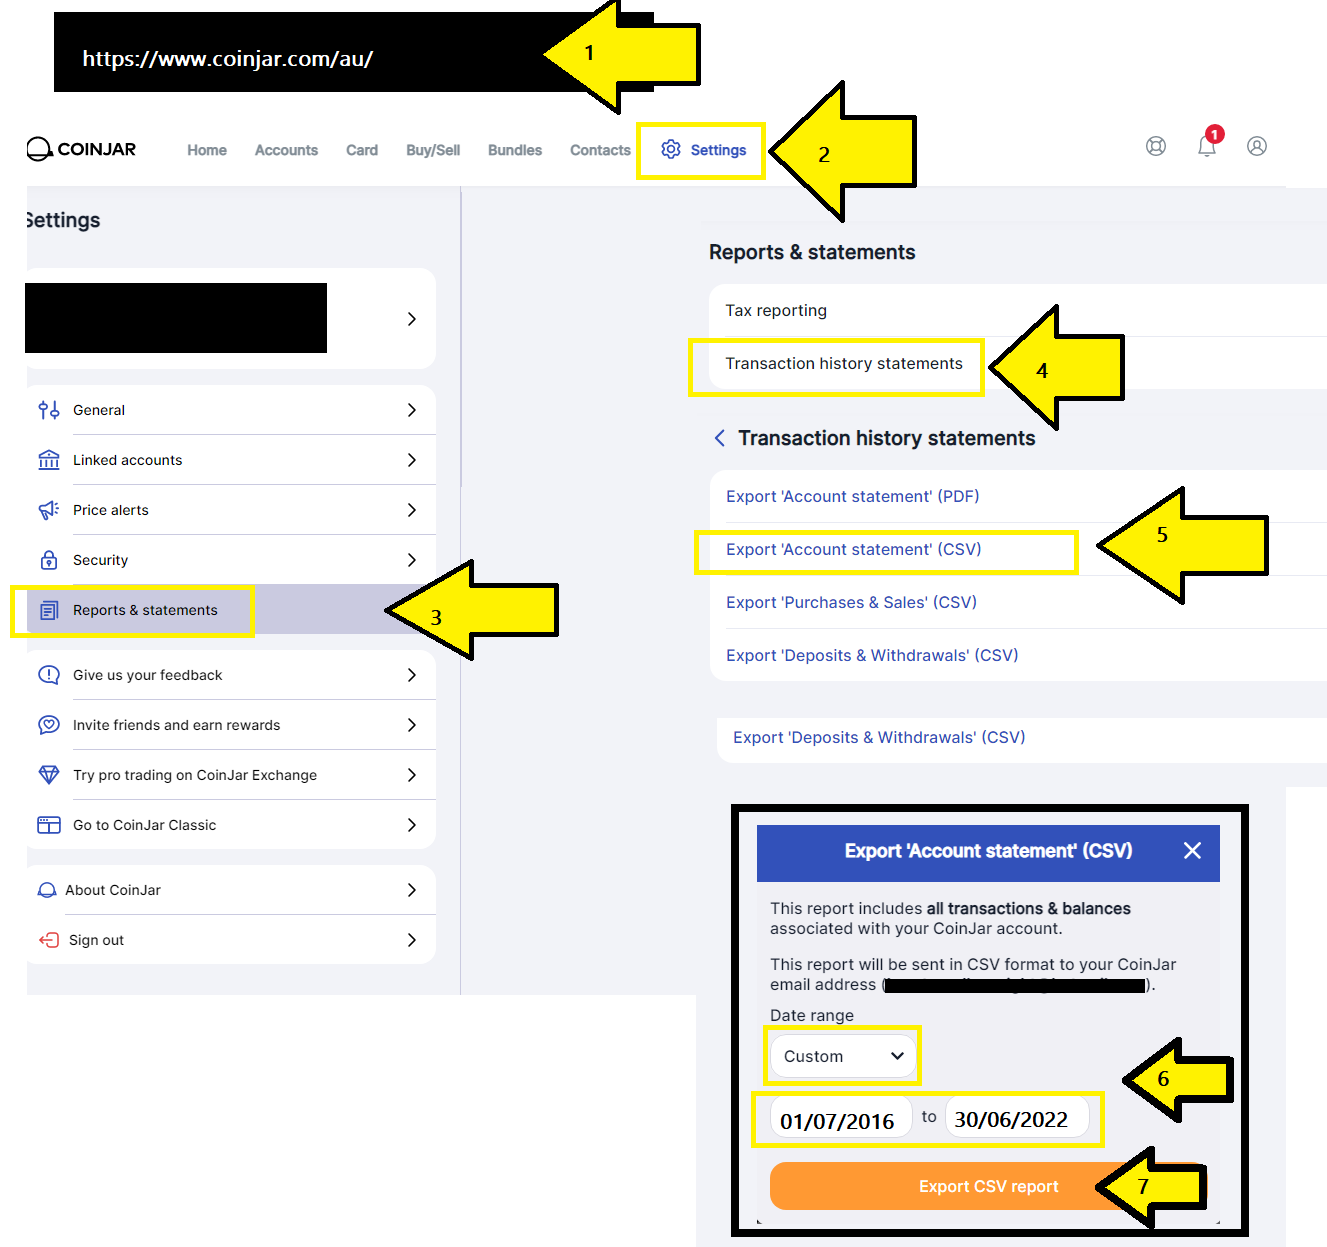Select the Linked accounts label
The image size is (1327, 1247).
tap(128, 460)
